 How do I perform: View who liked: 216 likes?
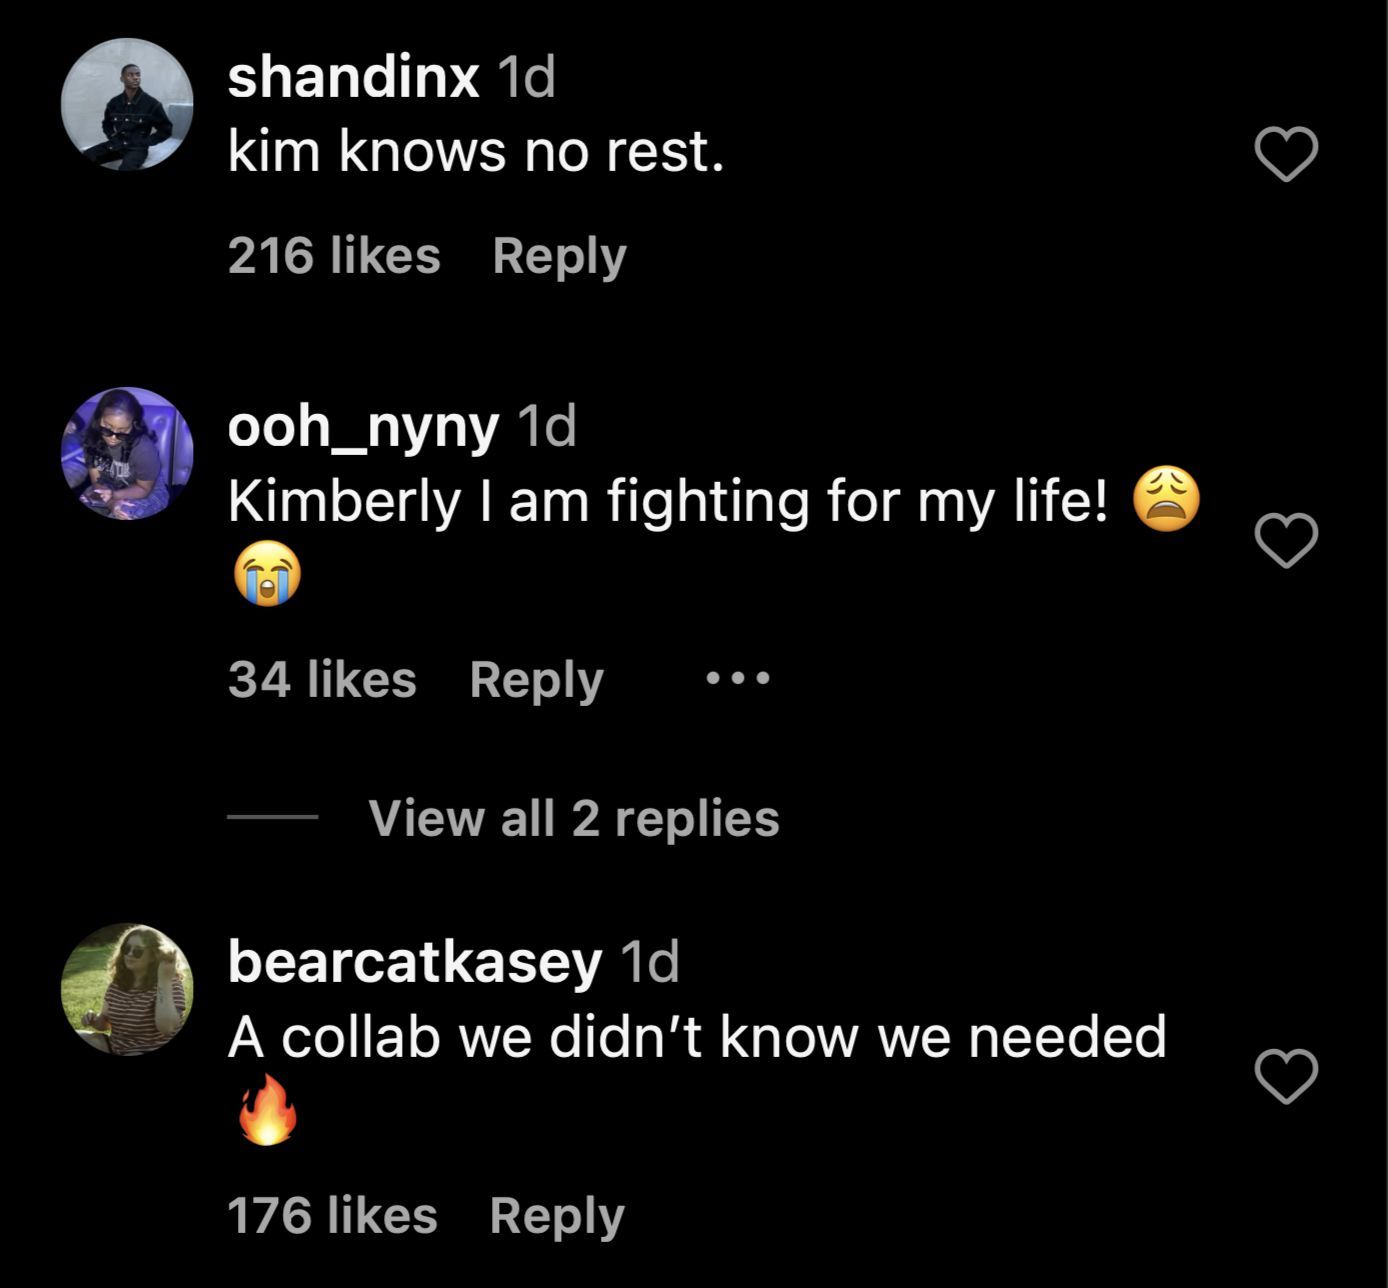(334, 256)
